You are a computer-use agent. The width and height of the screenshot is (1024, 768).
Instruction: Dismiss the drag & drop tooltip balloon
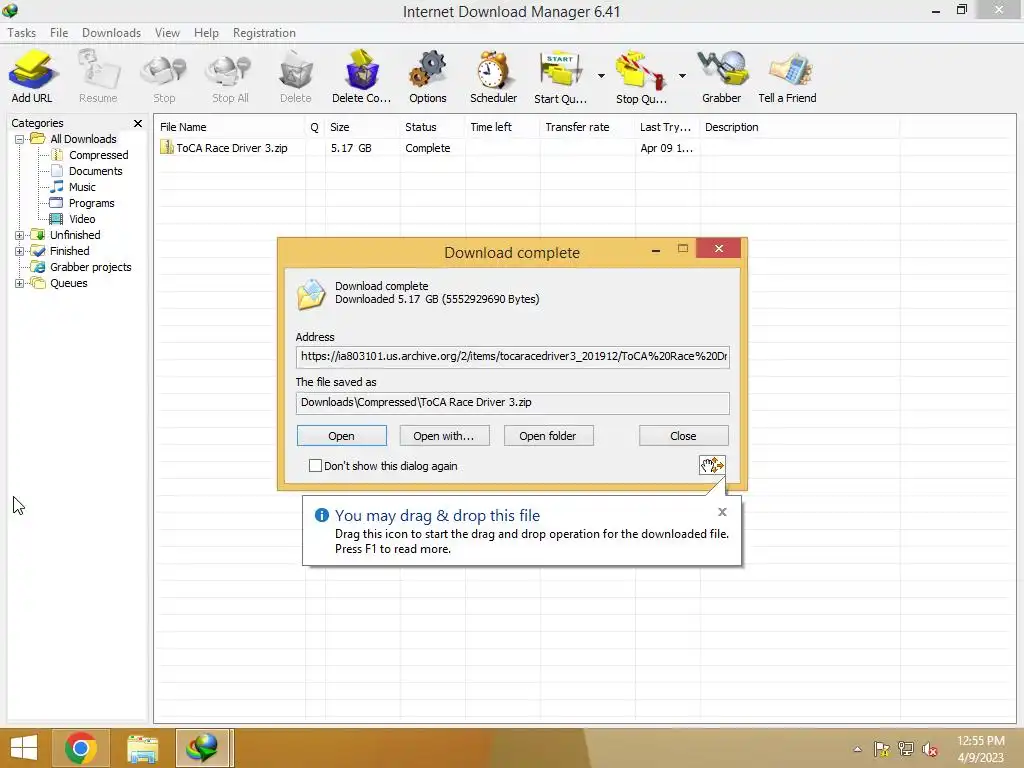(722, 512)
